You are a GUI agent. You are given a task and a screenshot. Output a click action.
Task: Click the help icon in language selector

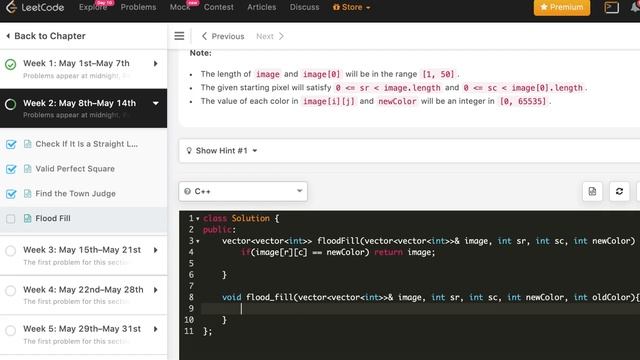pos(187,191)
